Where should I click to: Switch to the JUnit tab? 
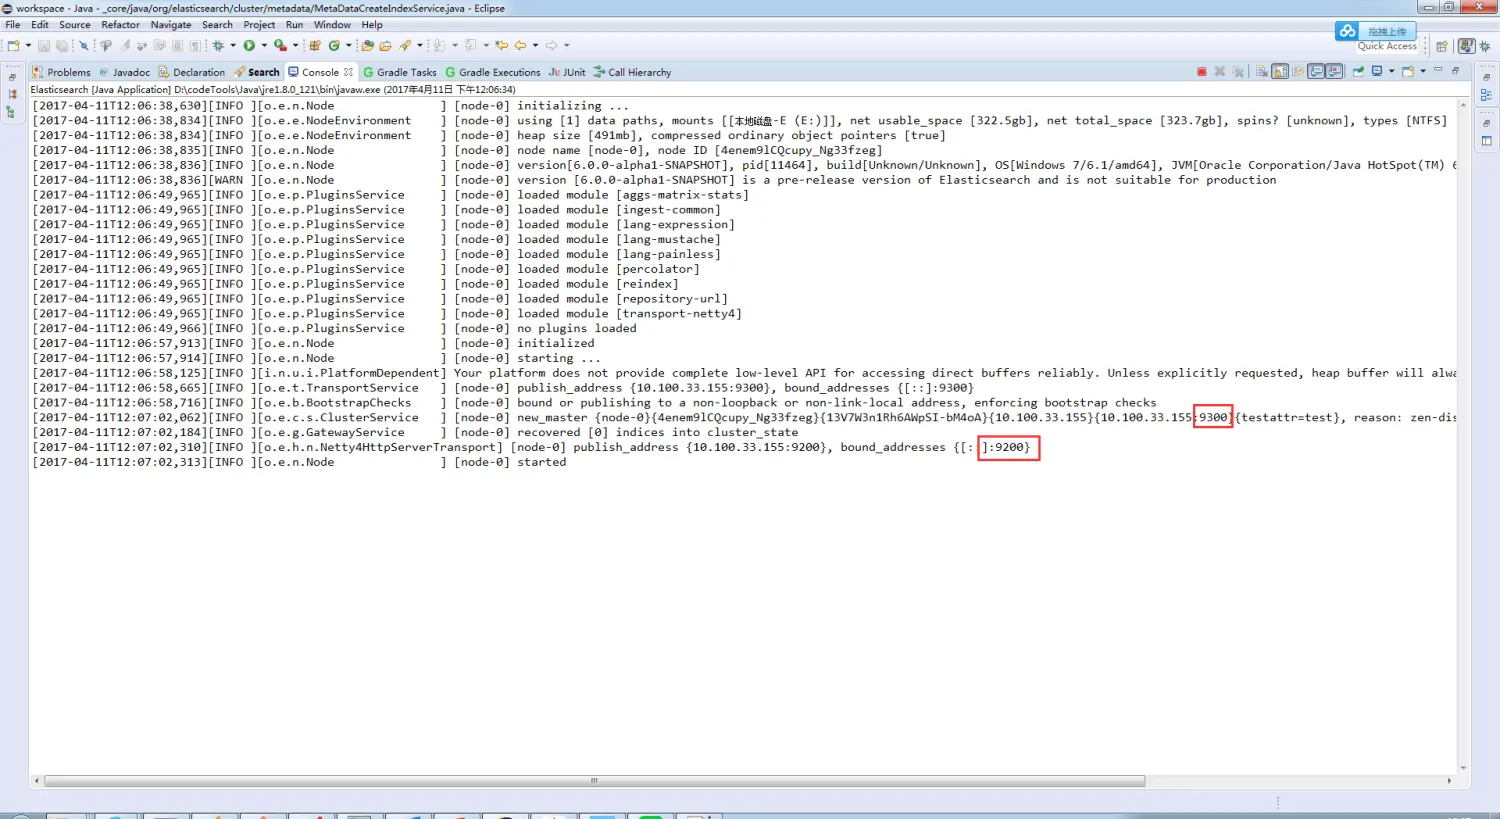567,72
